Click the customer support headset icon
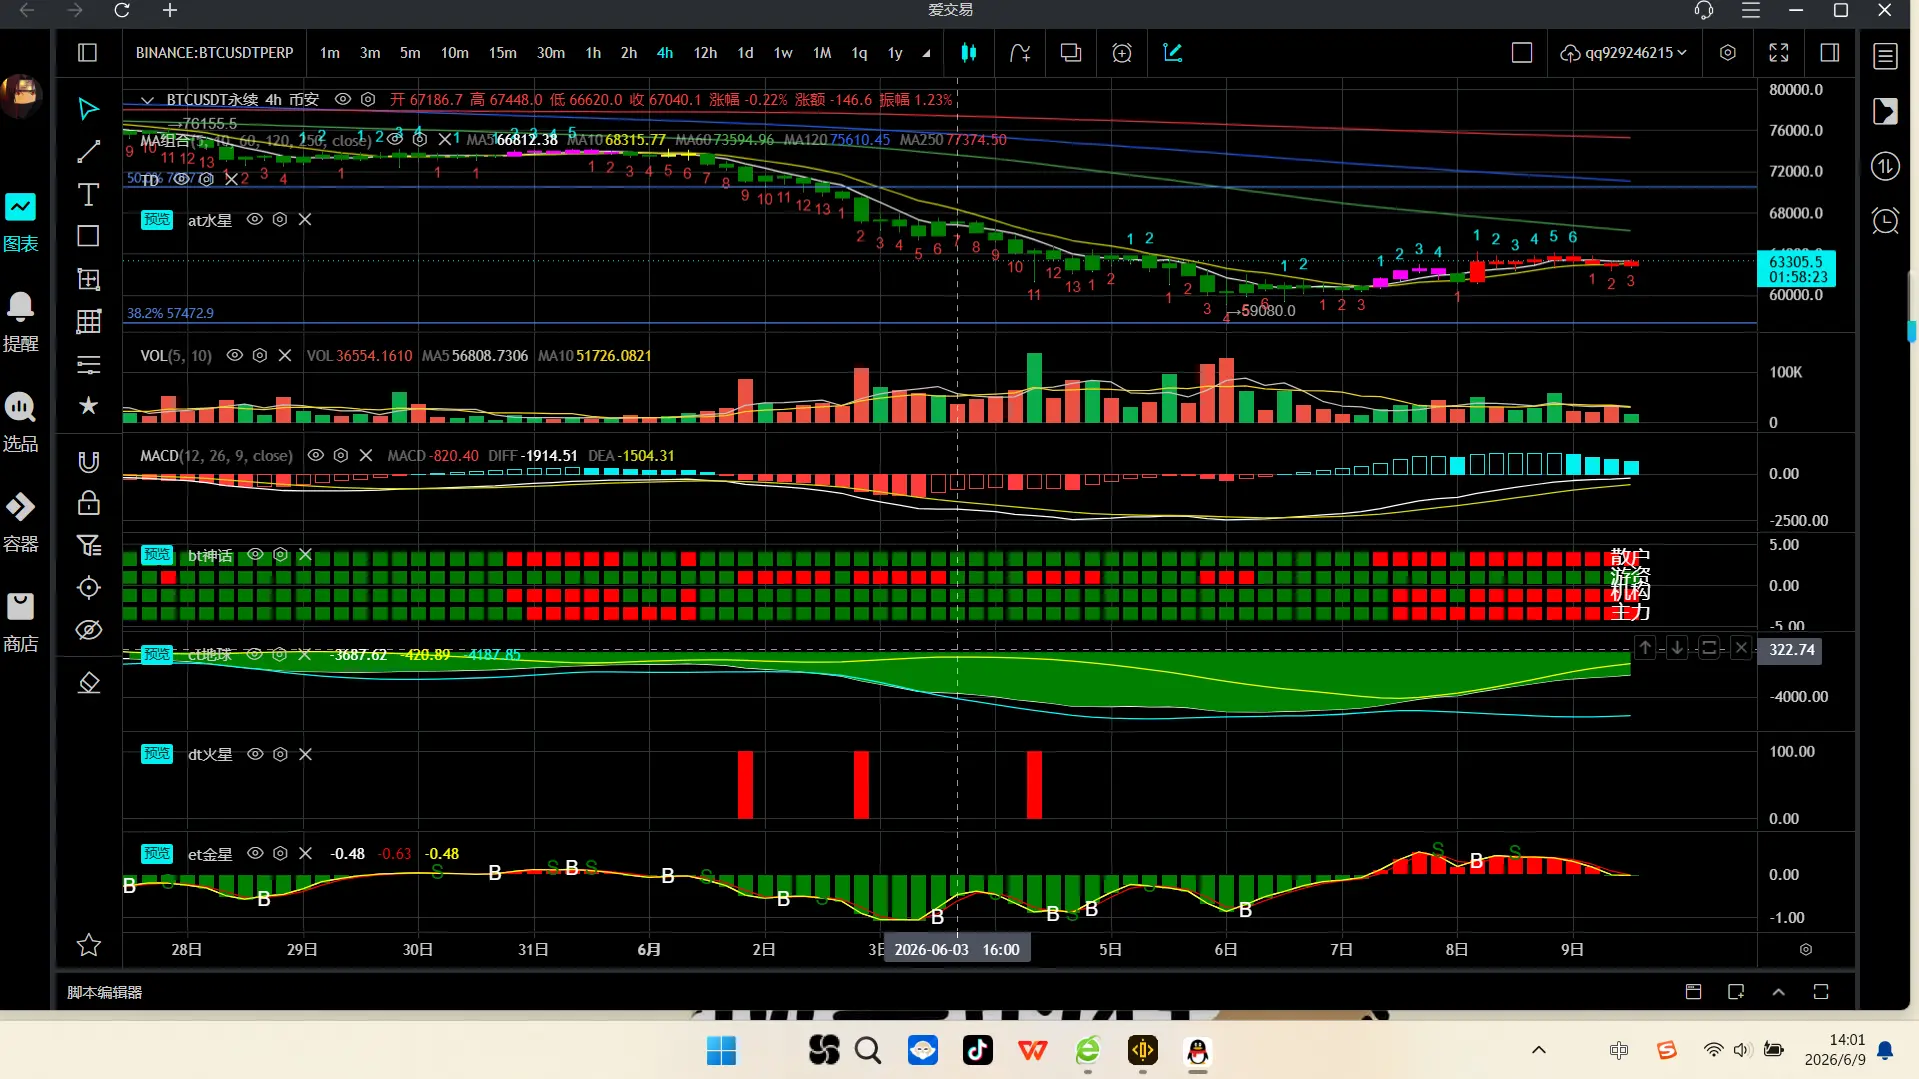Image resolution: width=1919 pixels, height=1079 pixels. coord(1704,10)
